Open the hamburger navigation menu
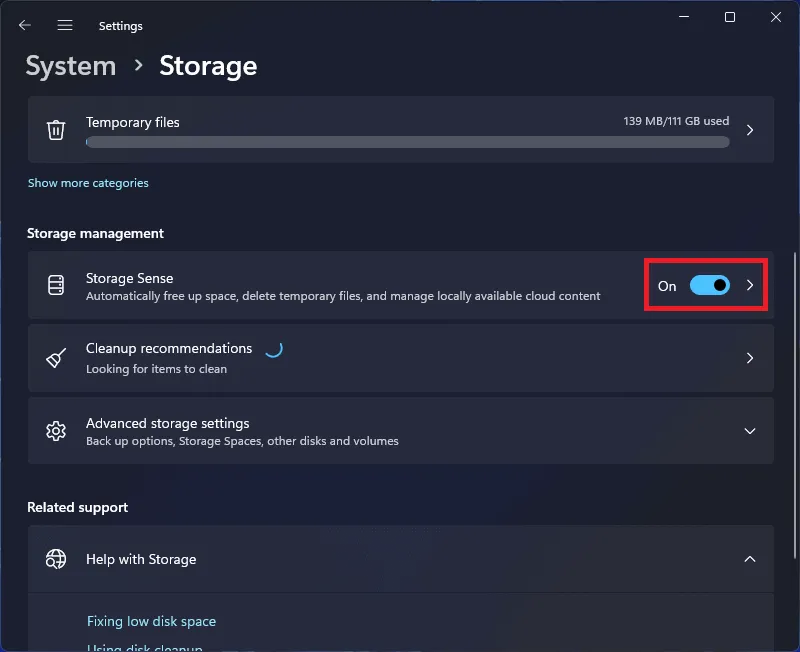The image size is (800, 652). pos(65,25)
